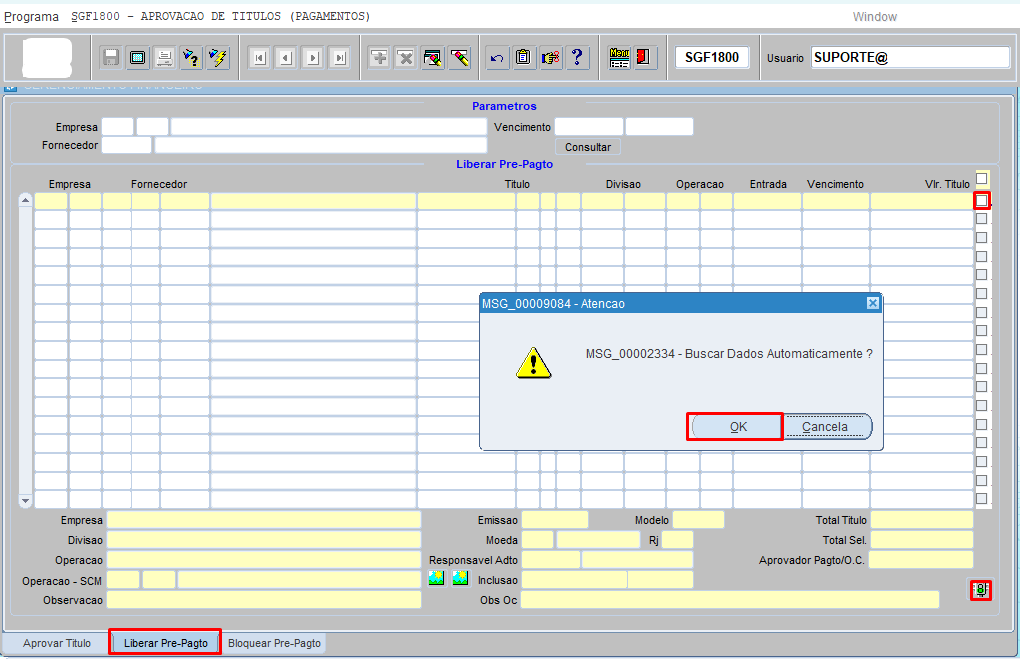Click the red exit door icon
Image resolution: width=1020 pixels, height=659 pixels.
[644, 58]
